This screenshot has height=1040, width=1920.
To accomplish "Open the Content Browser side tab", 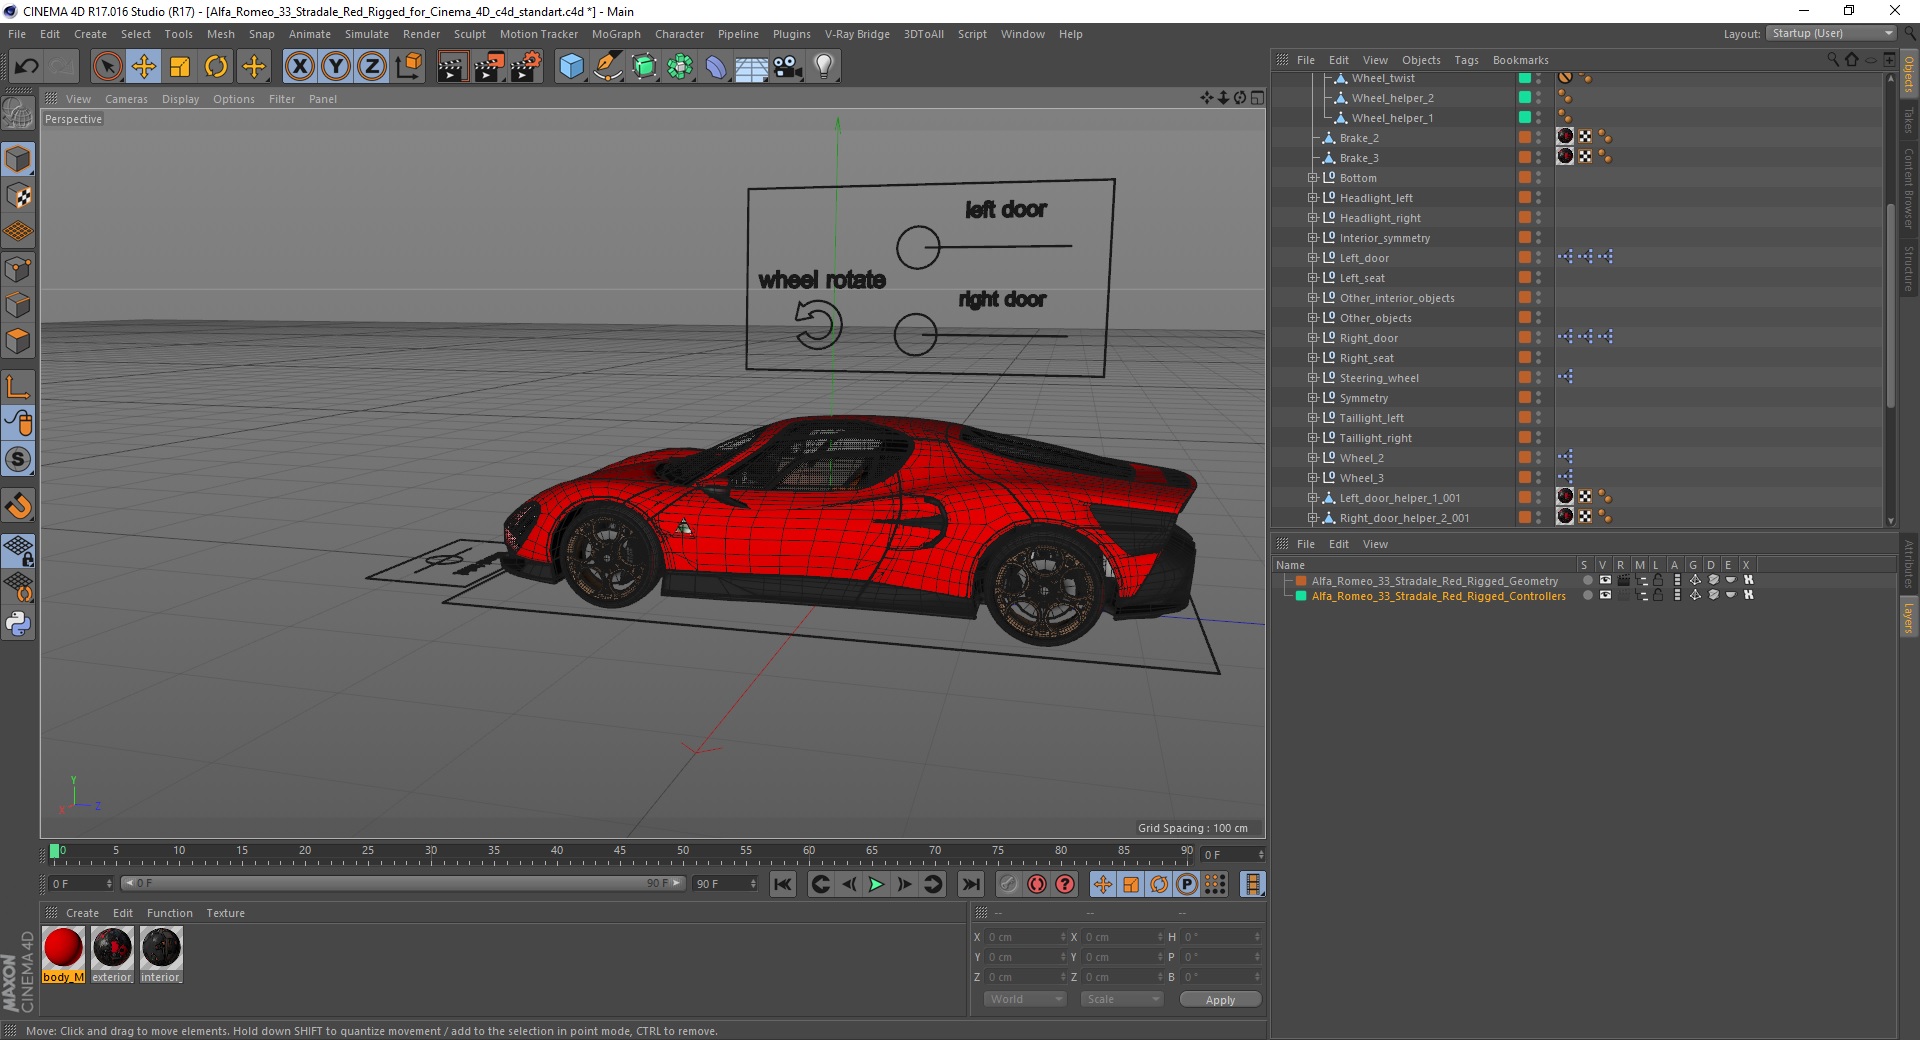I will click(1909, 187).
